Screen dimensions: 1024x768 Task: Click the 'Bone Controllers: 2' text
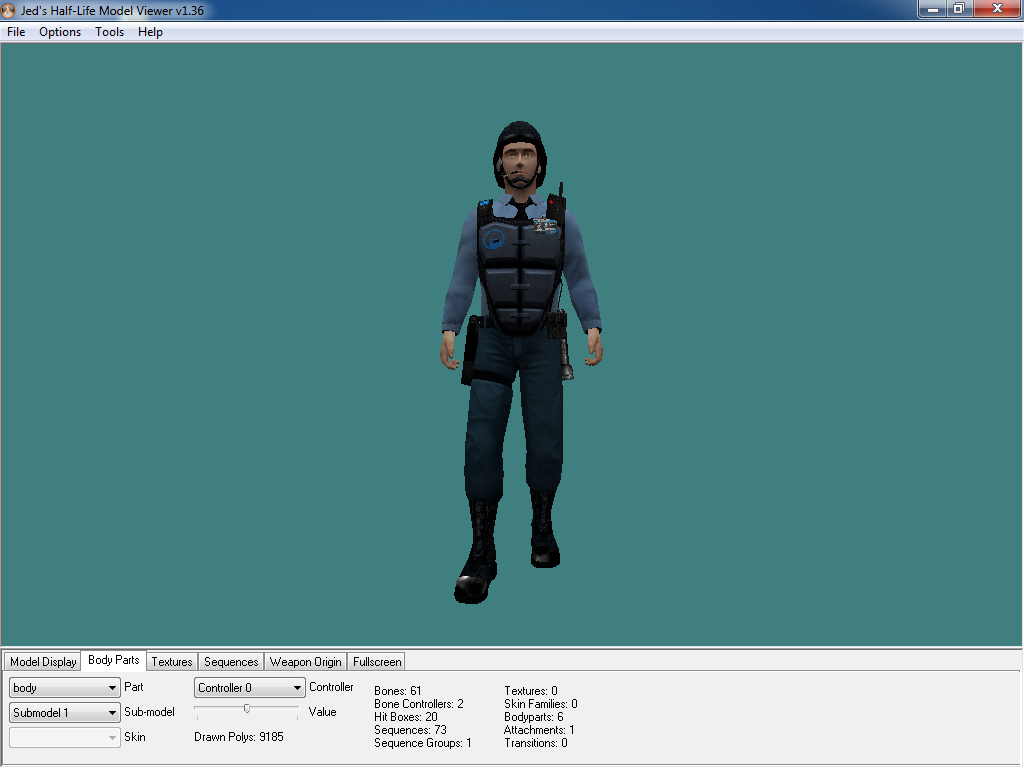(419, 704)
